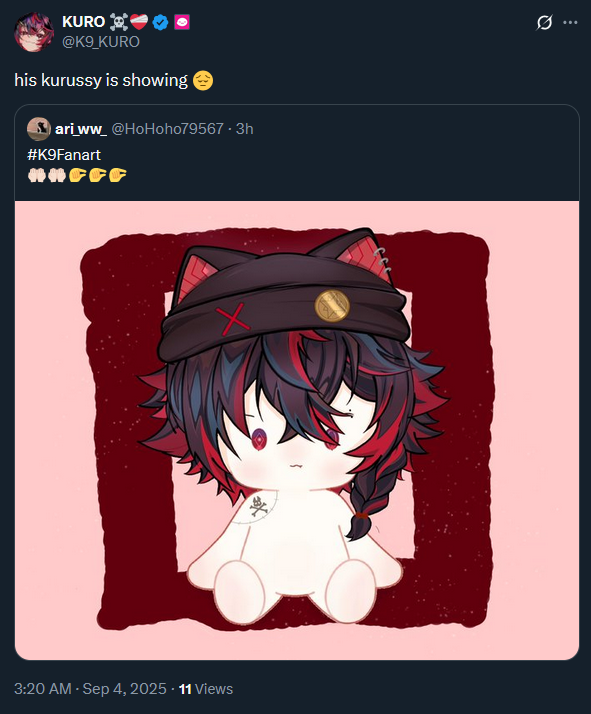
Task: Click the ari_ww_ display name
Action: [x=81, y=129]
